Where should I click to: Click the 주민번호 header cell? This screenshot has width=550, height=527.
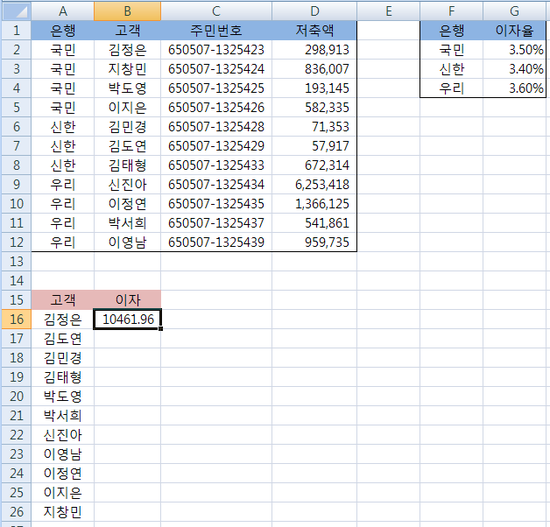click(216, 31)
